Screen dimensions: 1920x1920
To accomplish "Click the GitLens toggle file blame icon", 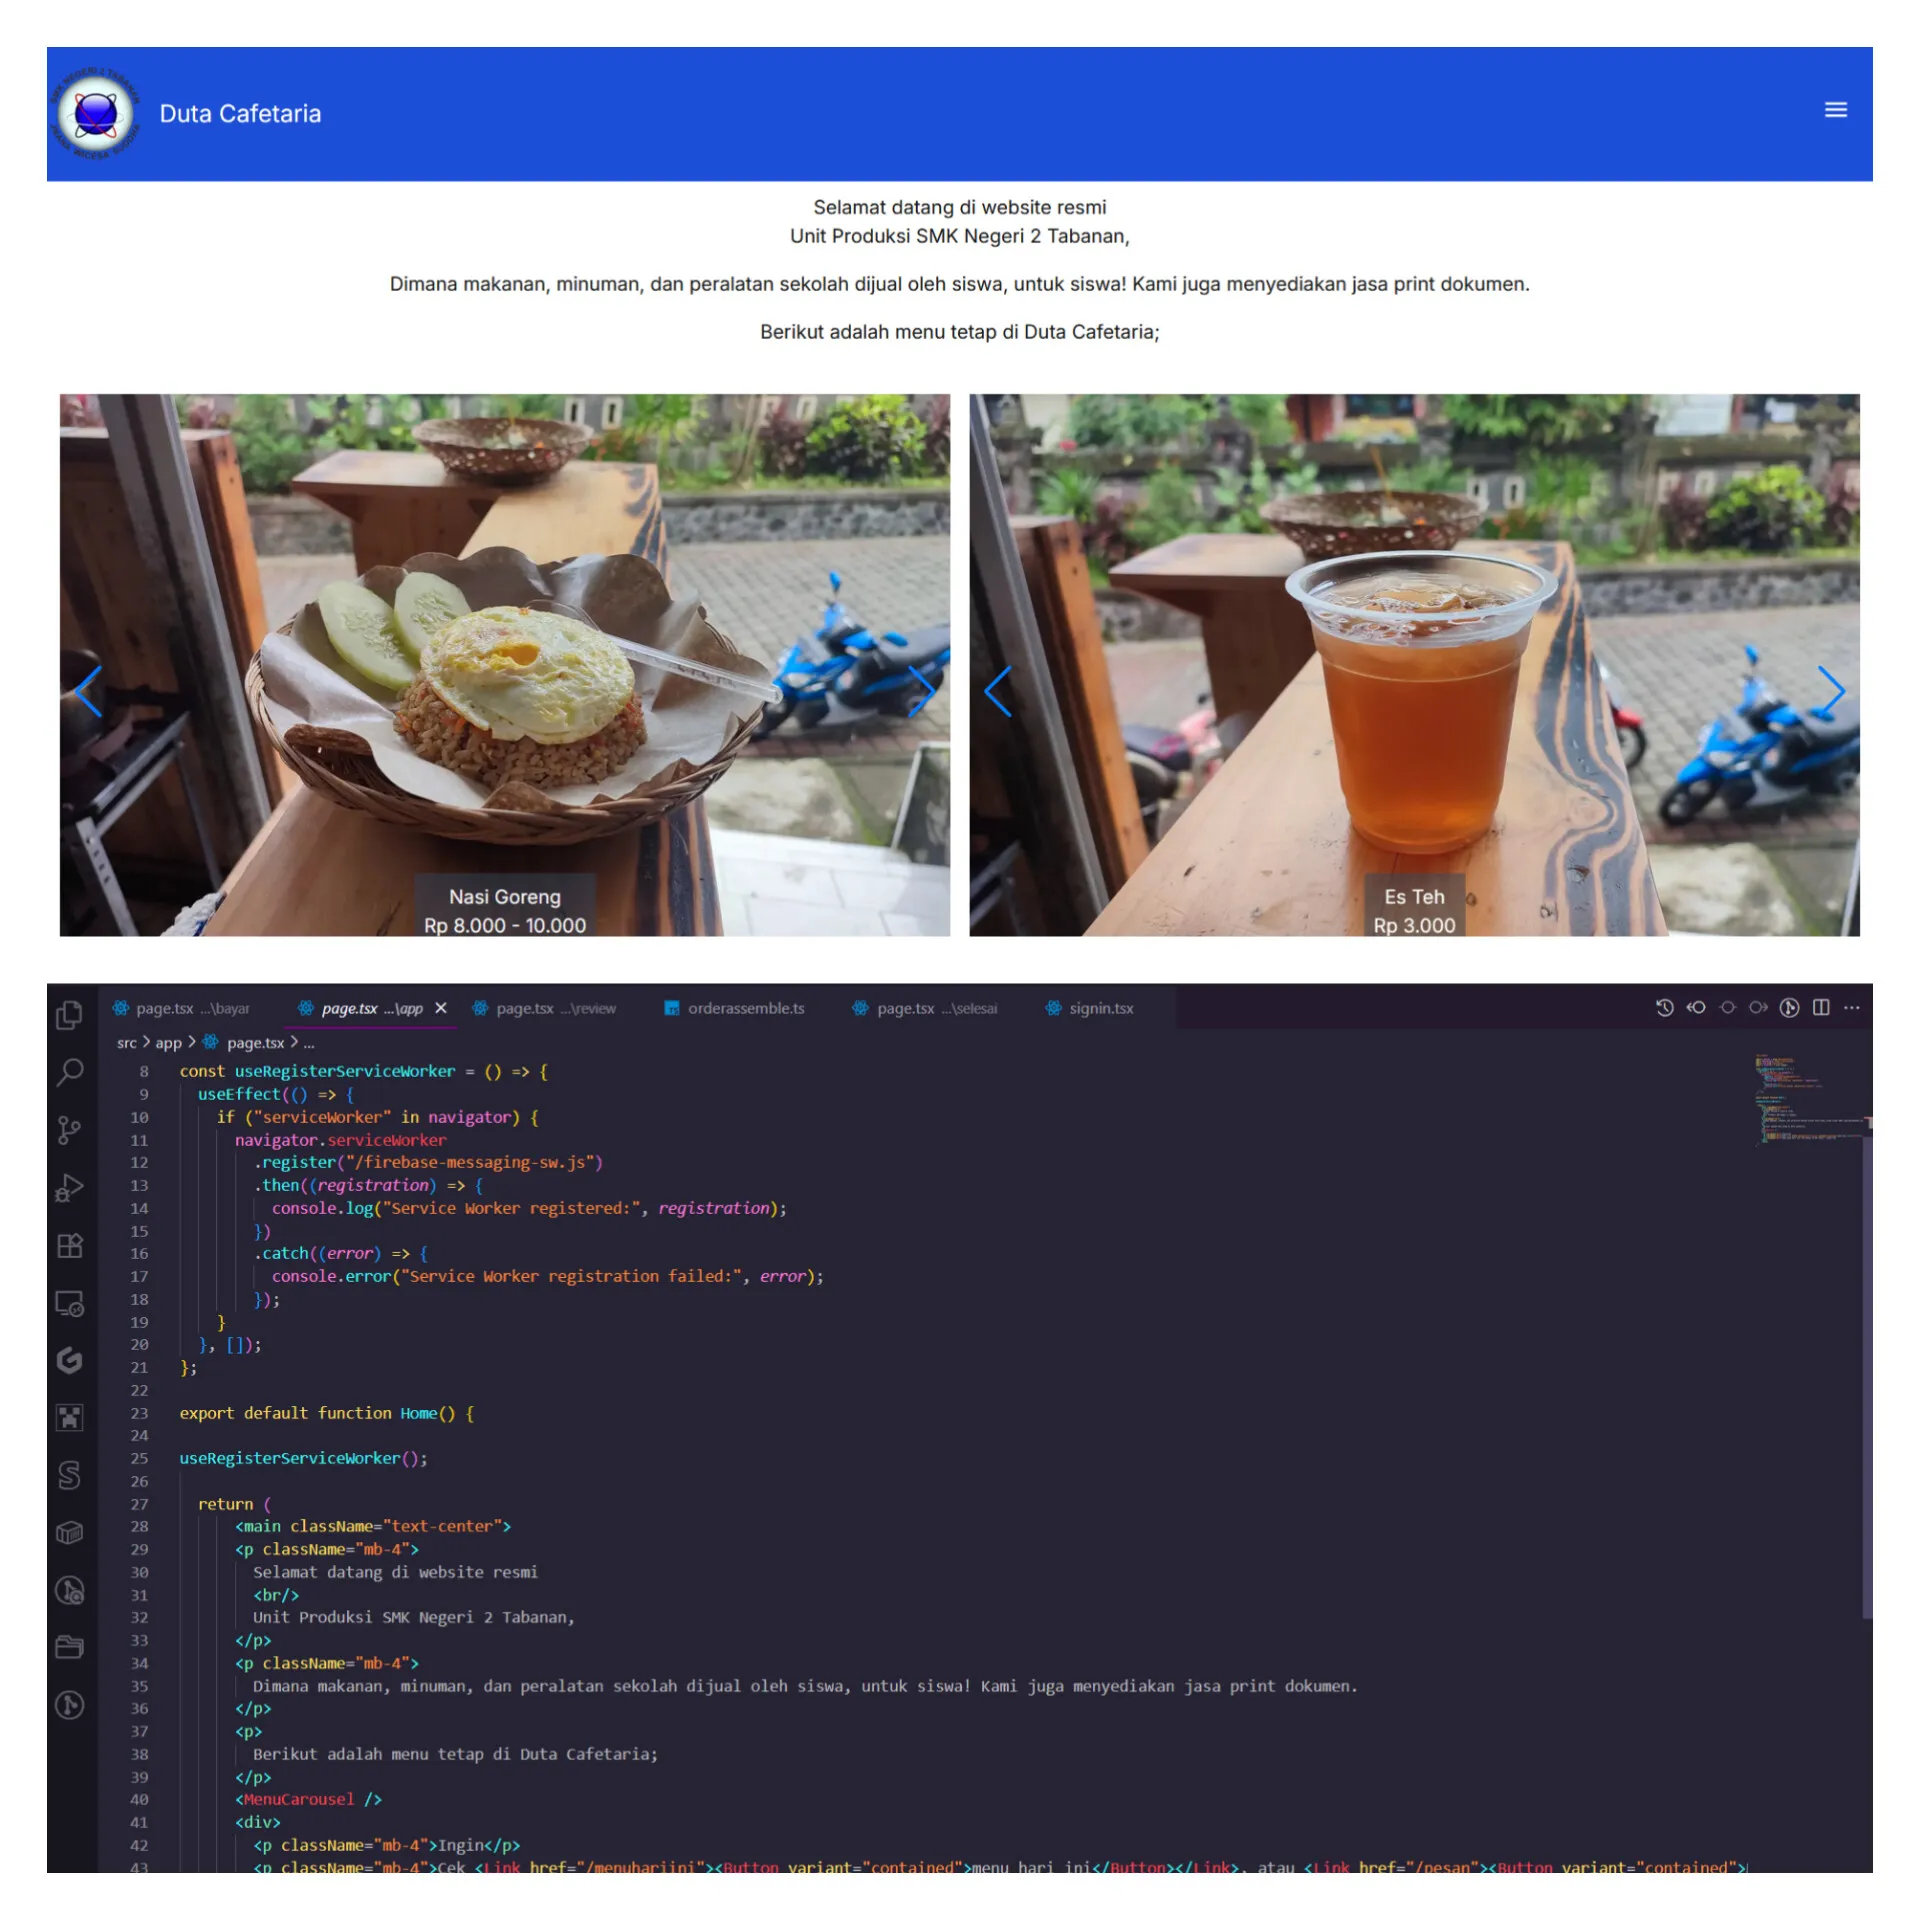I will pyautogui.click(x=1790, y=1008).
